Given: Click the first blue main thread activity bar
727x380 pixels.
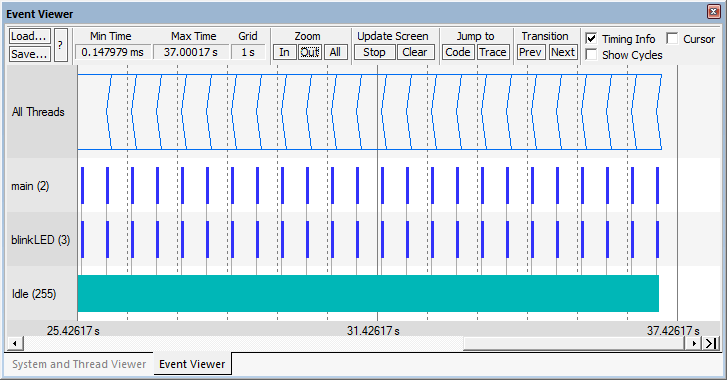Looking at the screenshot, I should [x=83, y=185].
